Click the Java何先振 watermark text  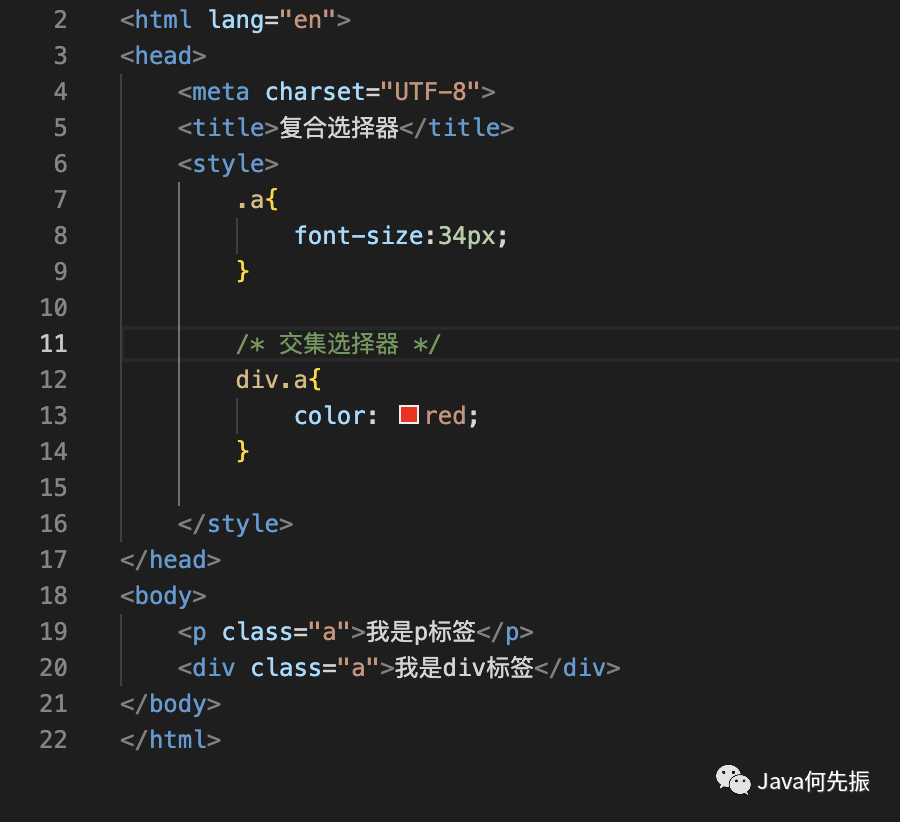tap(814, 781)
